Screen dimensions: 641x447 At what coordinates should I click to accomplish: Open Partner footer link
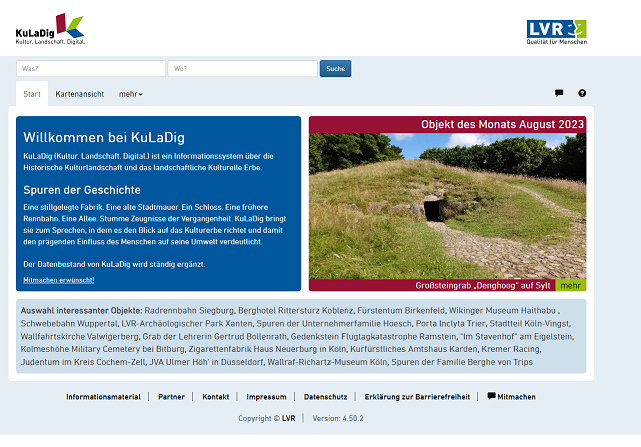171,397
